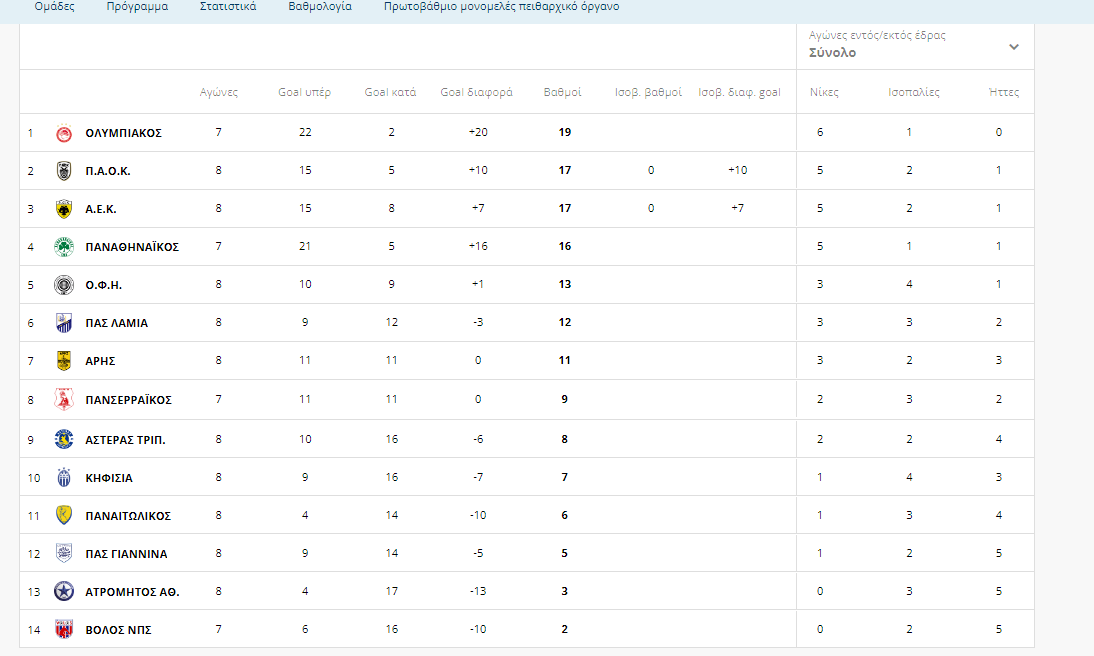Click the ΠΑΣ Λαμία team crest

(x=63, y=322)
